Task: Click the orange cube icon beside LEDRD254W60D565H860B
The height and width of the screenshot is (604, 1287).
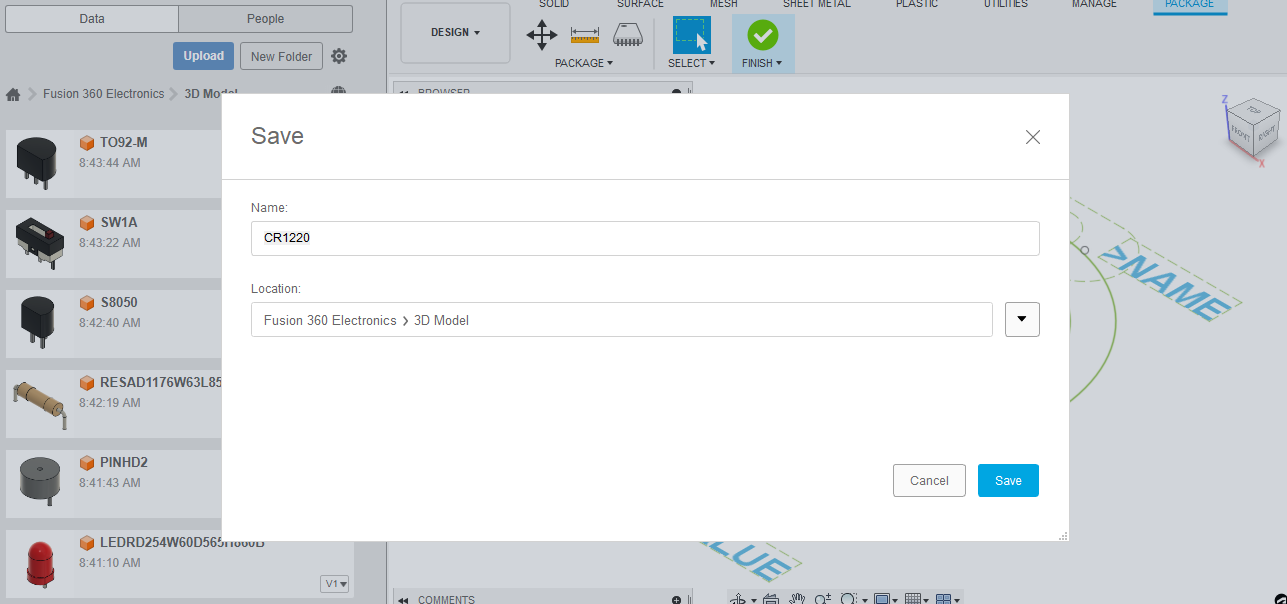Action: (87, 543)
